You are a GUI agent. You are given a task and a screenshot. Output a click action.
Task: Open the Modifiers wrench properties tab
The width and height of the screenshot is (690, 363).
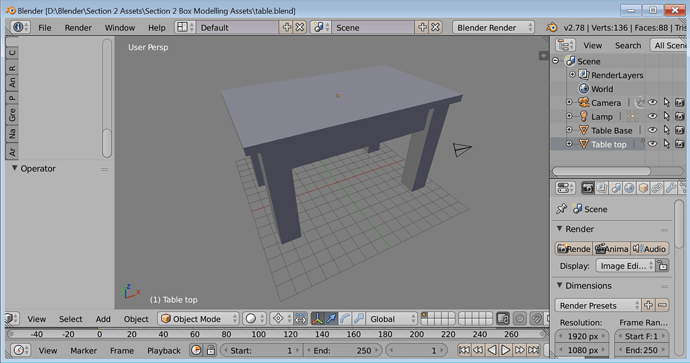click(x=671, y=188)
